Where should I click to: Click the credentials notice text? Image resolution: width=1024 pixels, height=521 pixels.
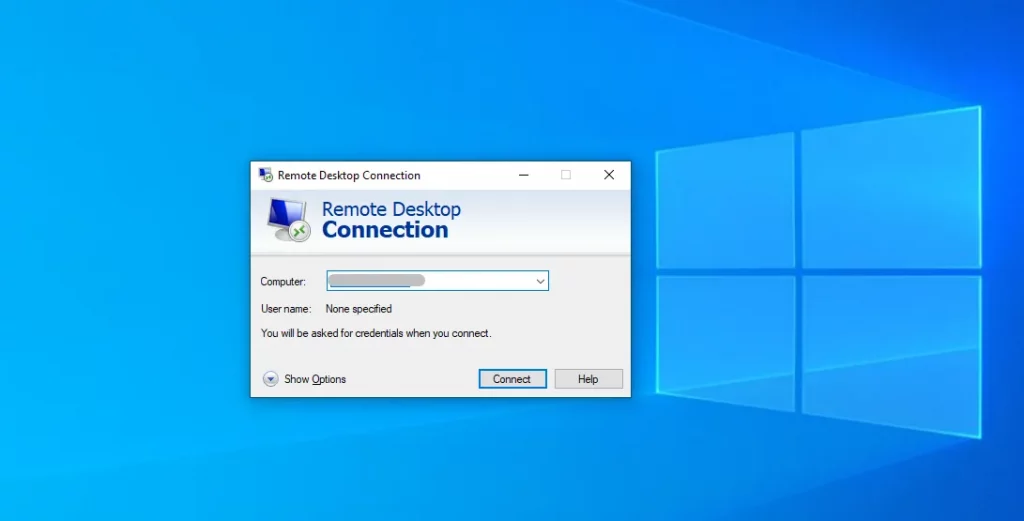click(376, 334)
